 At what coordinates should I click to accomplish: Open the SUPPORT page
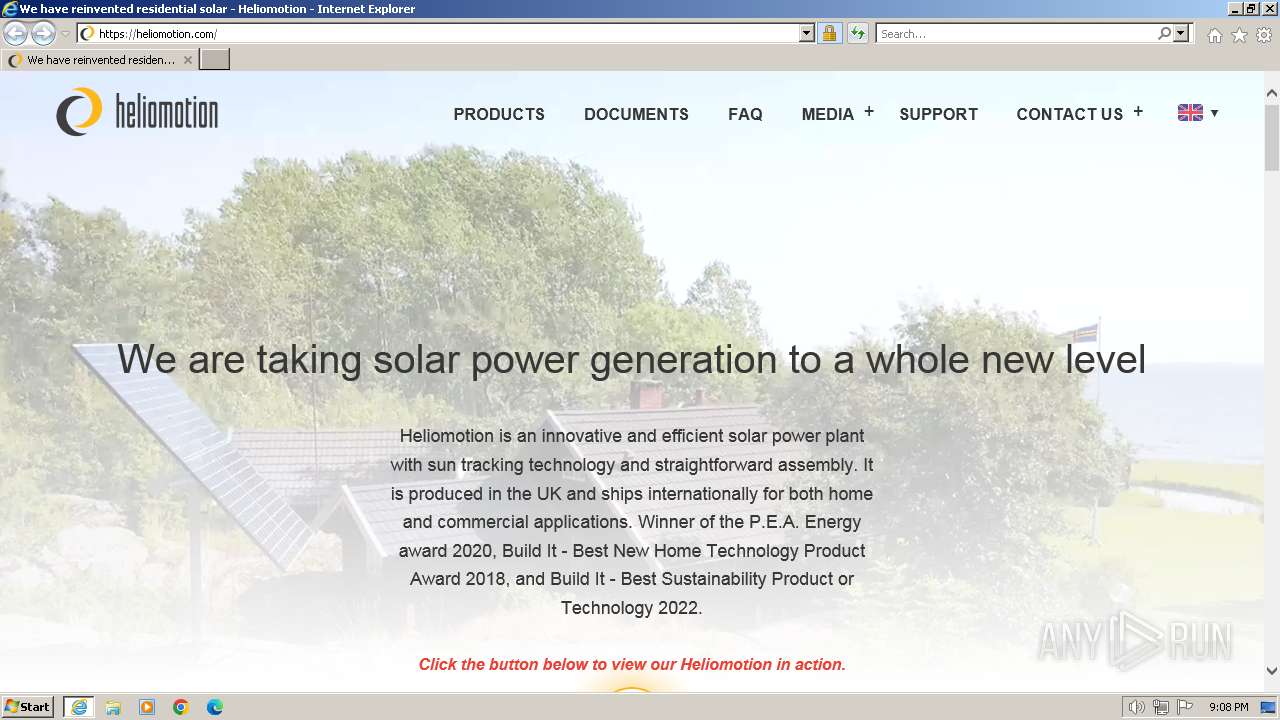938,114
